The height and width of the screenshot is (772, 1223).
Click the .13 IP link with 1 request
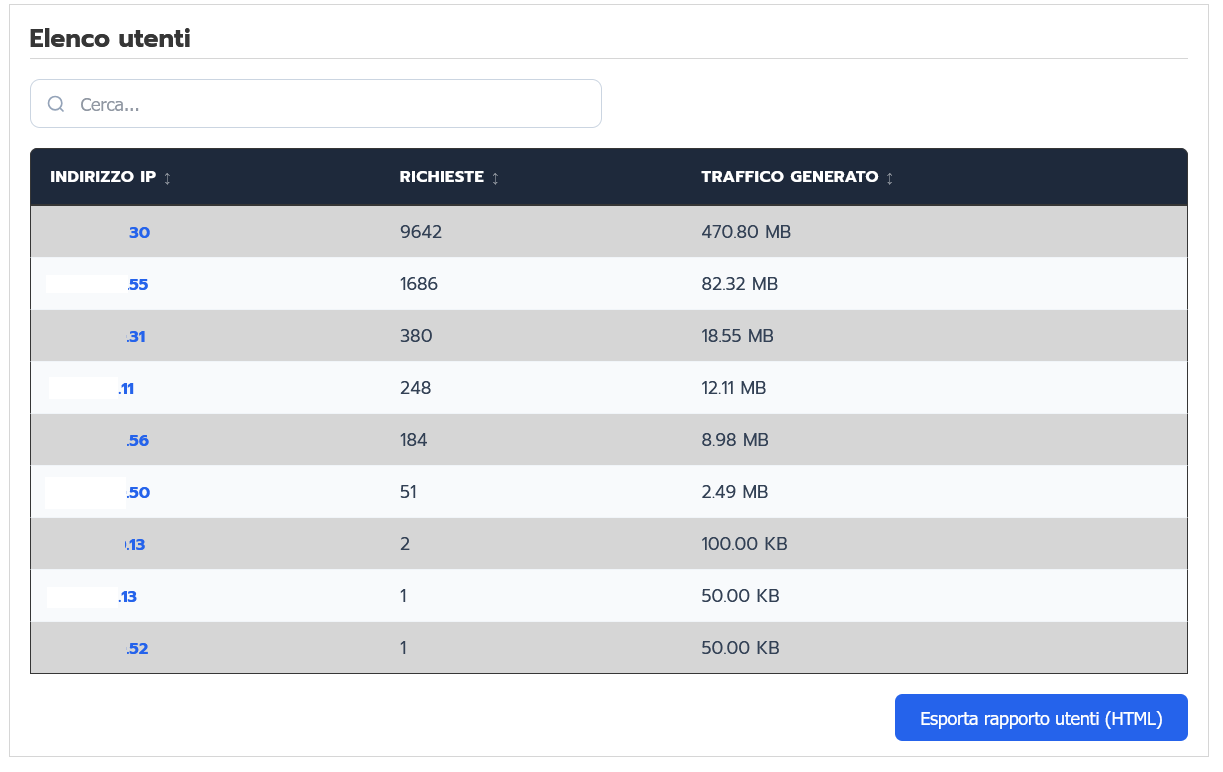[x=127, y=597]
